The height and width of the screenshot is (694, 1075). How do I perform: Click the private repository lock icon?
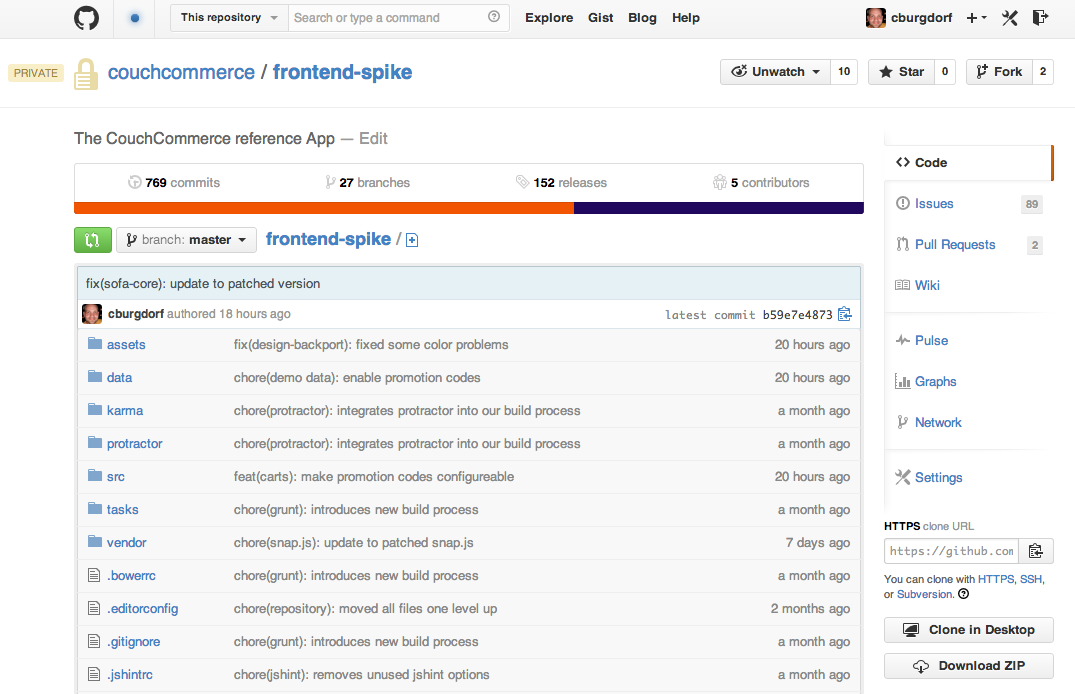[86, 74]
